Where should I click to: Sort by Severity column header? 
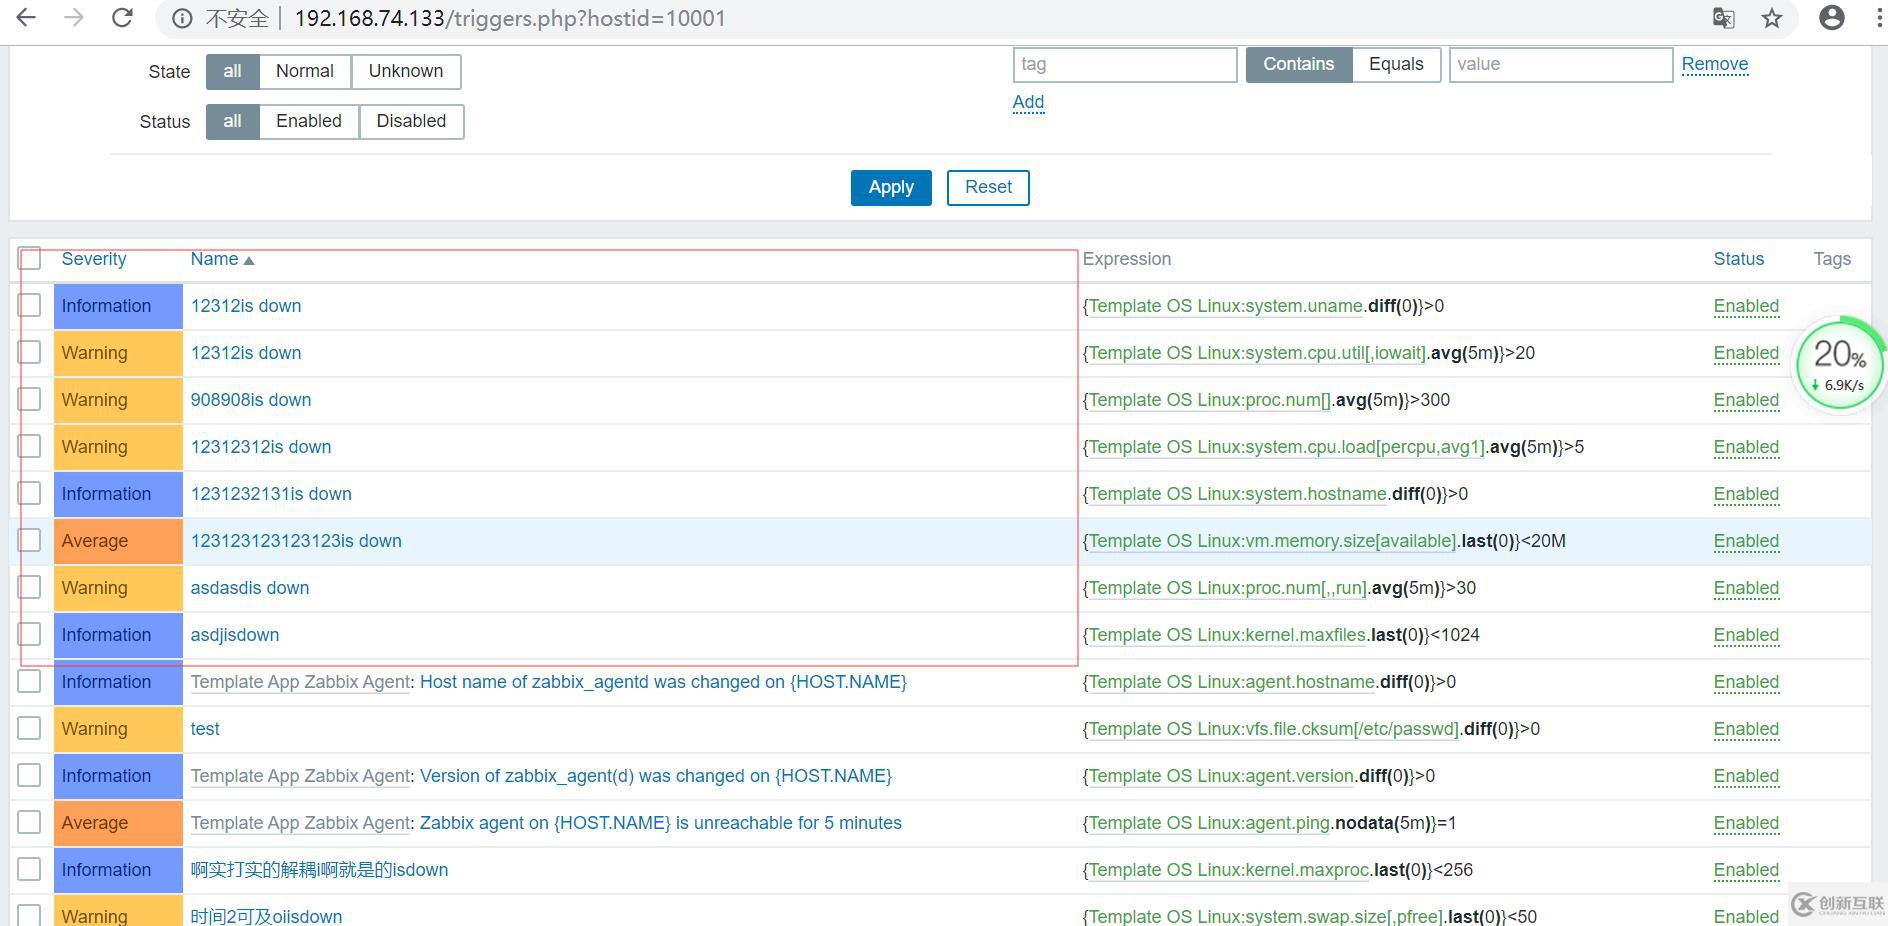[94, 259]
